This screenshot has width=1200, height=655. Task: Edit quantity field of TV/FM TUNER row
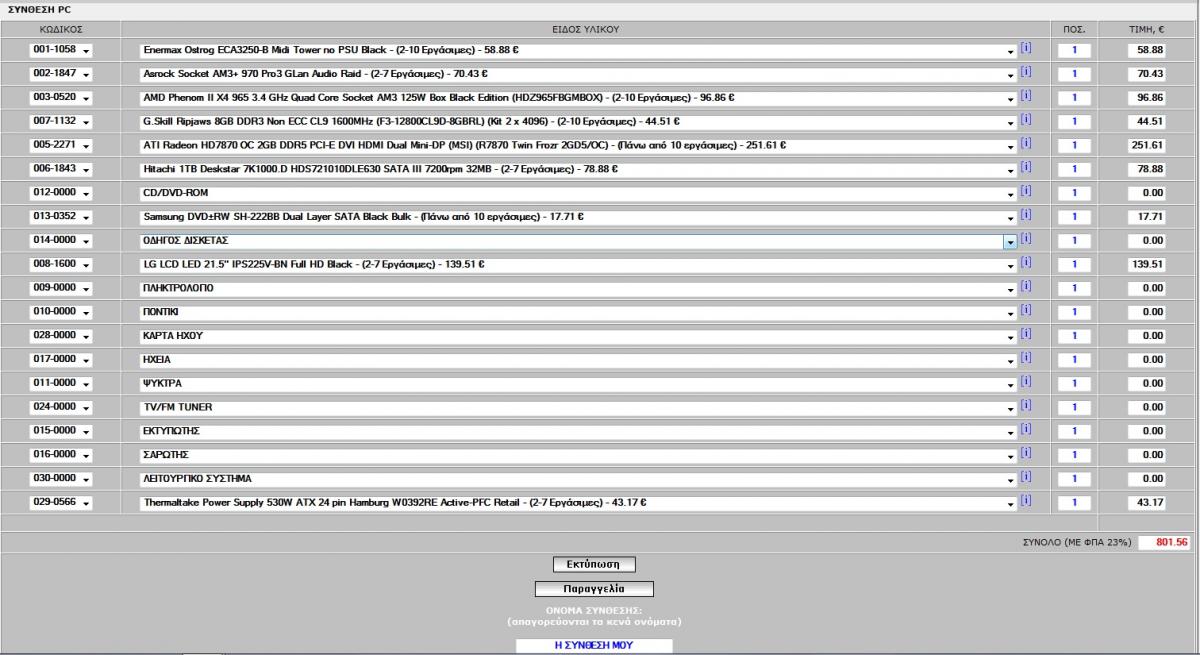pyautogui.click(x=1074, y=408)
